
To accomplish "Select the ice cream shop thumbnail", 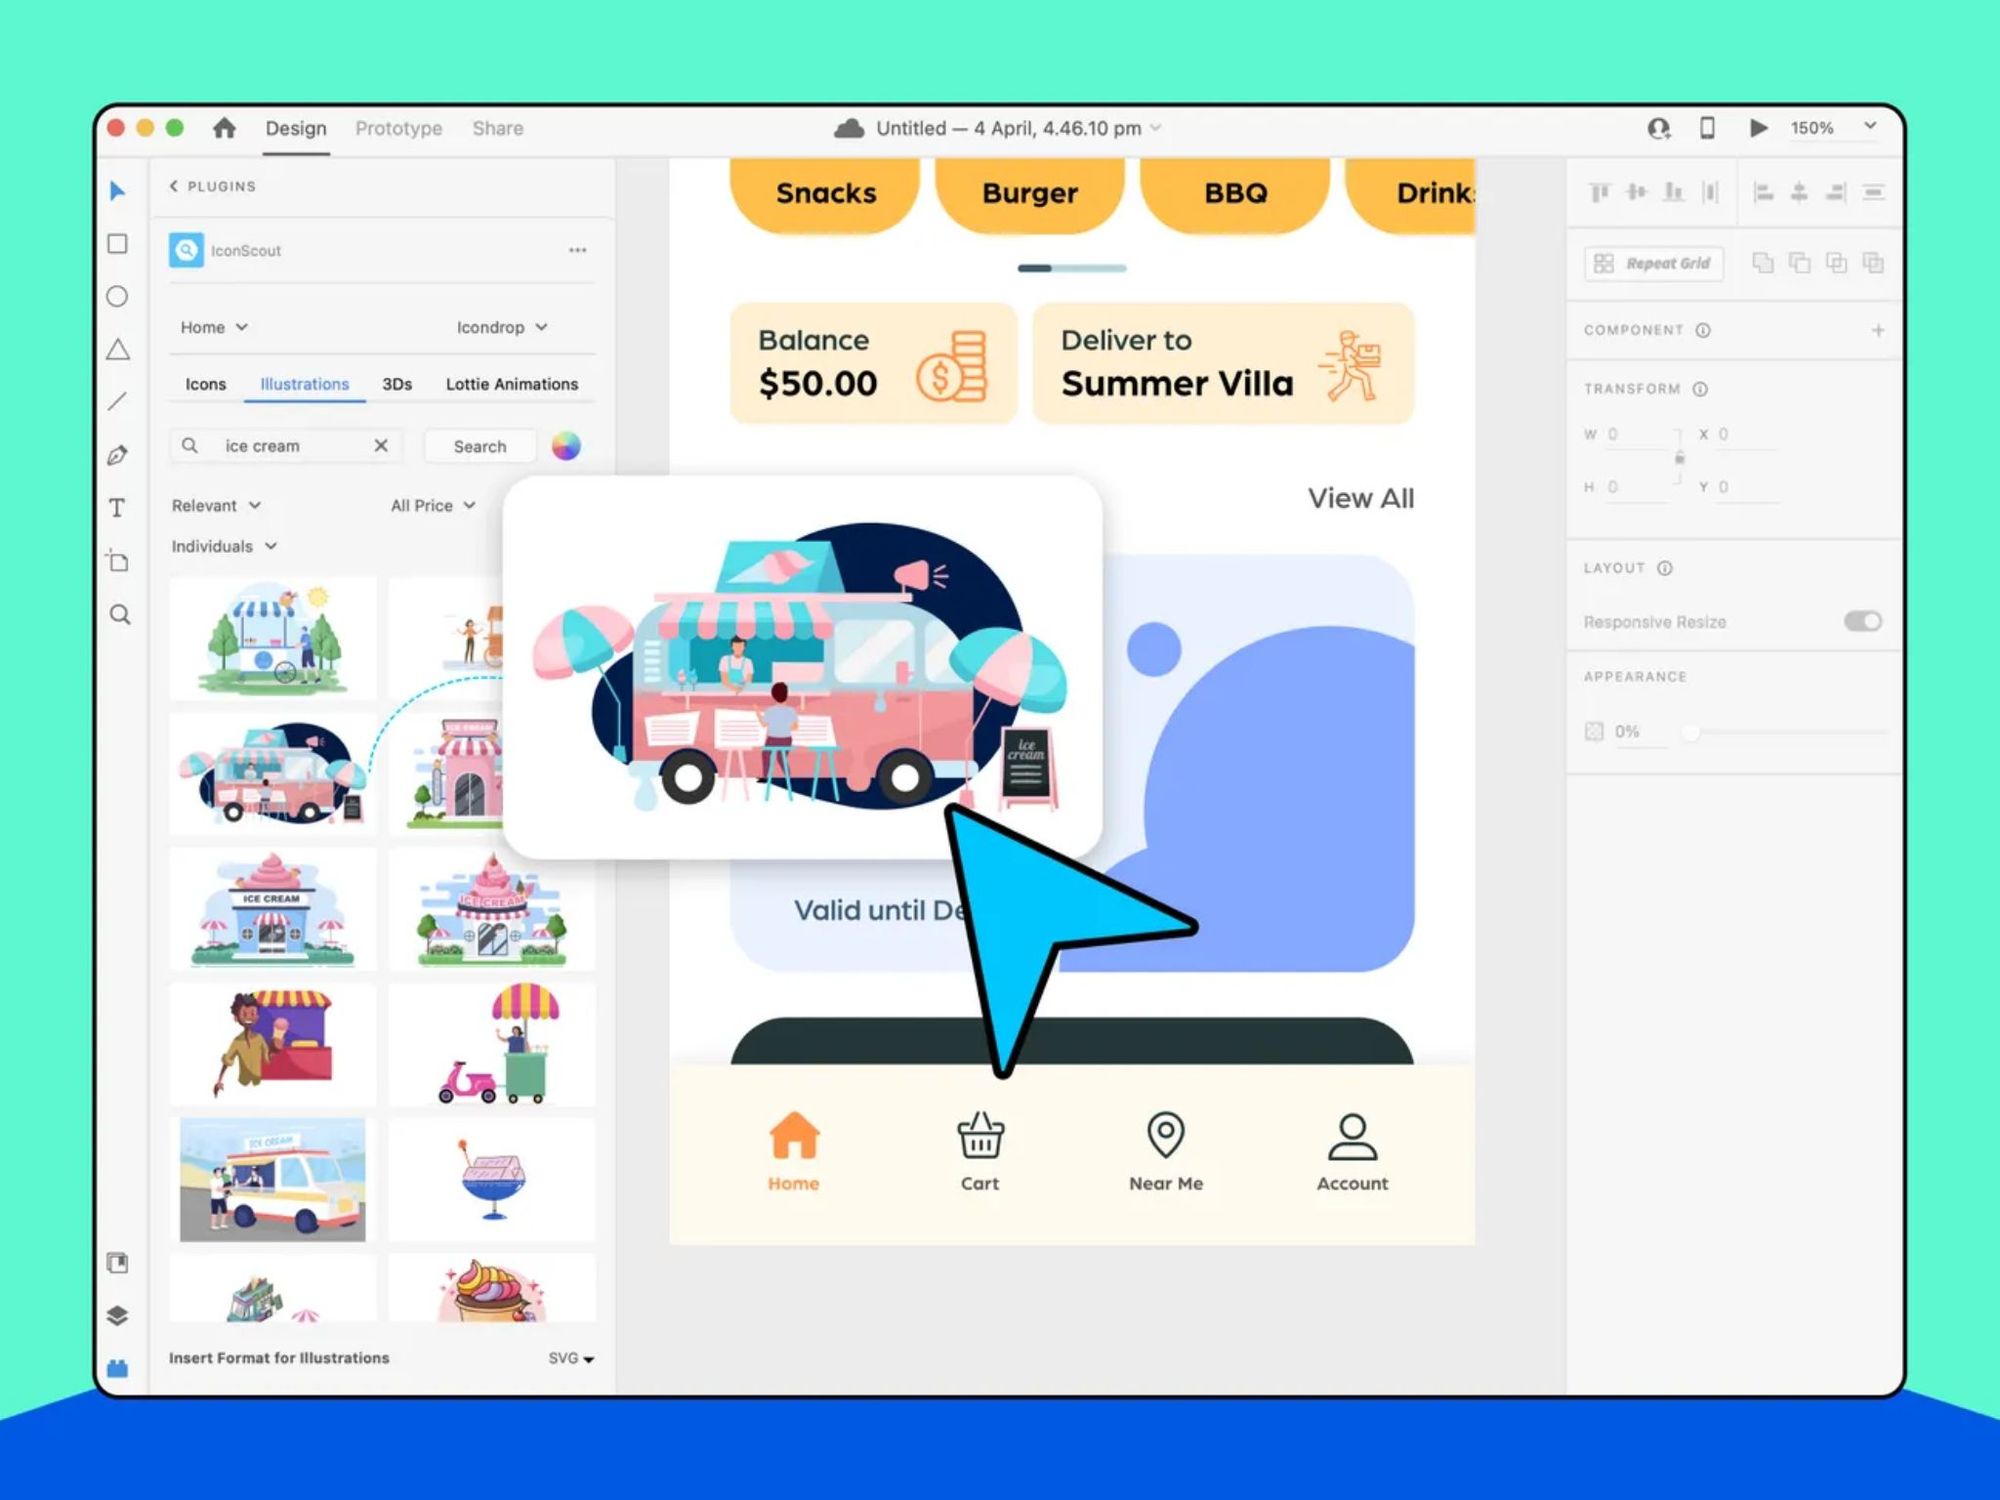I will tap(273, 908).
